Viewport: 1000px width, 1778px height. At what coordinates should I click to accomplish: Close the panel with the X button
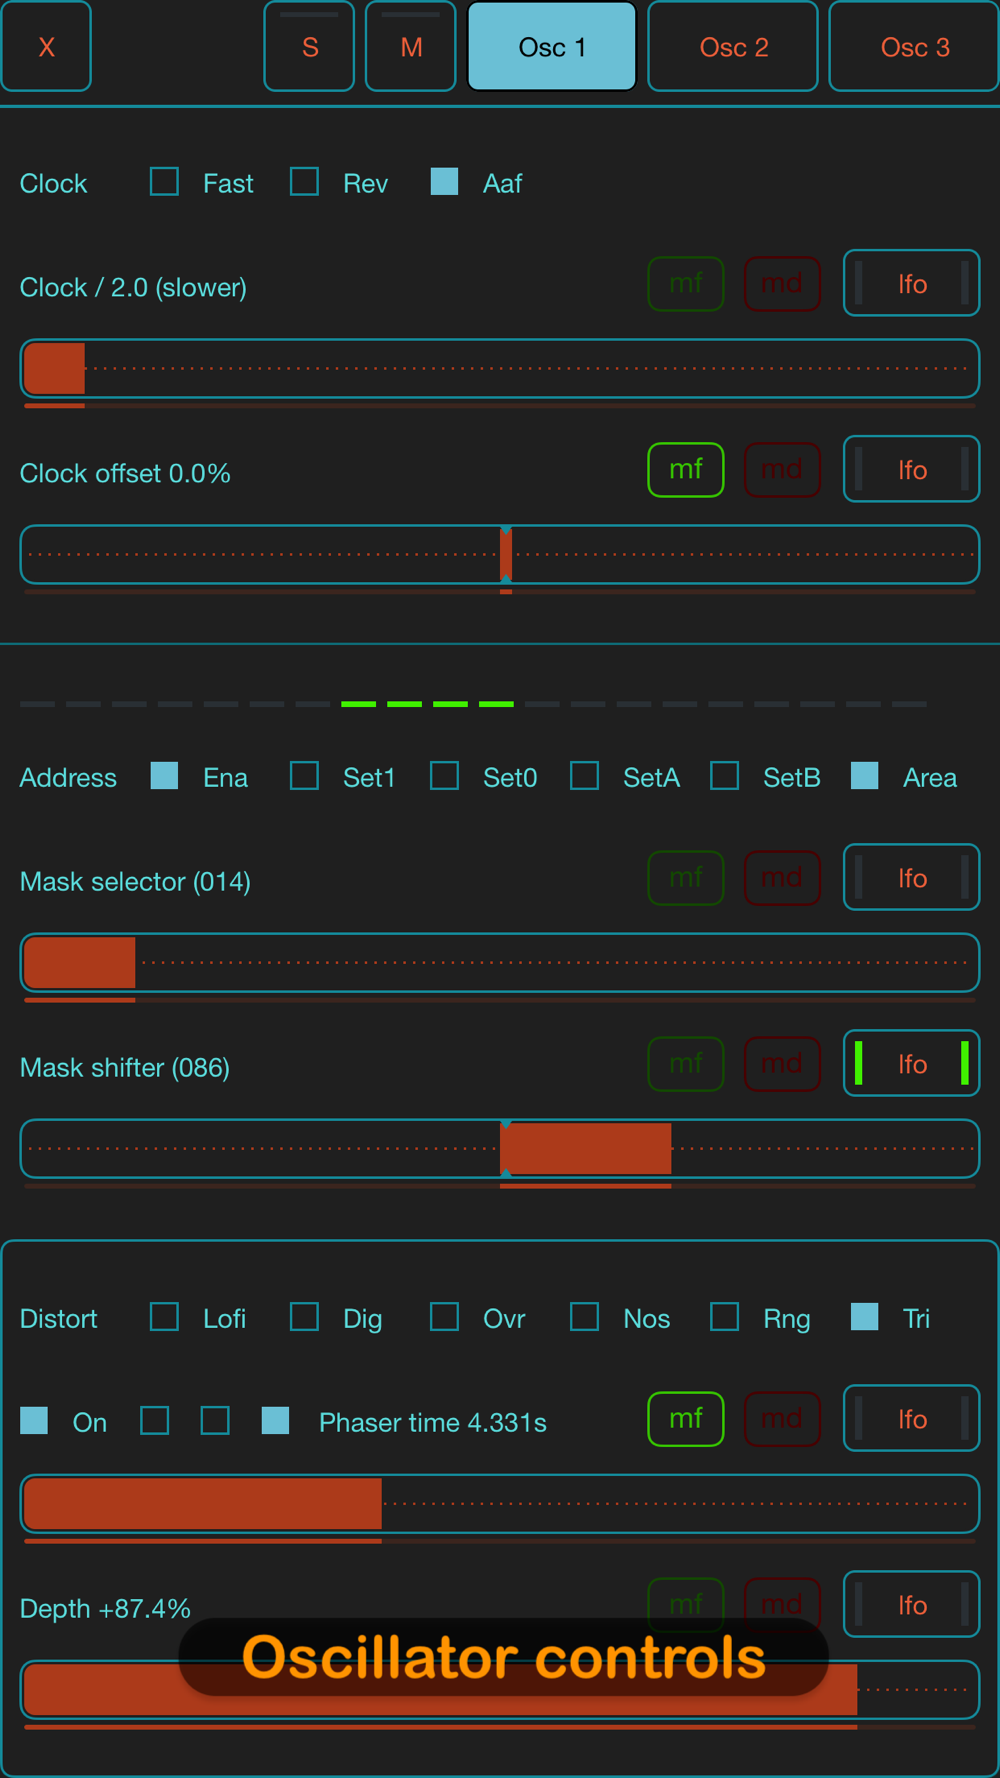click(x=46, y=47)
